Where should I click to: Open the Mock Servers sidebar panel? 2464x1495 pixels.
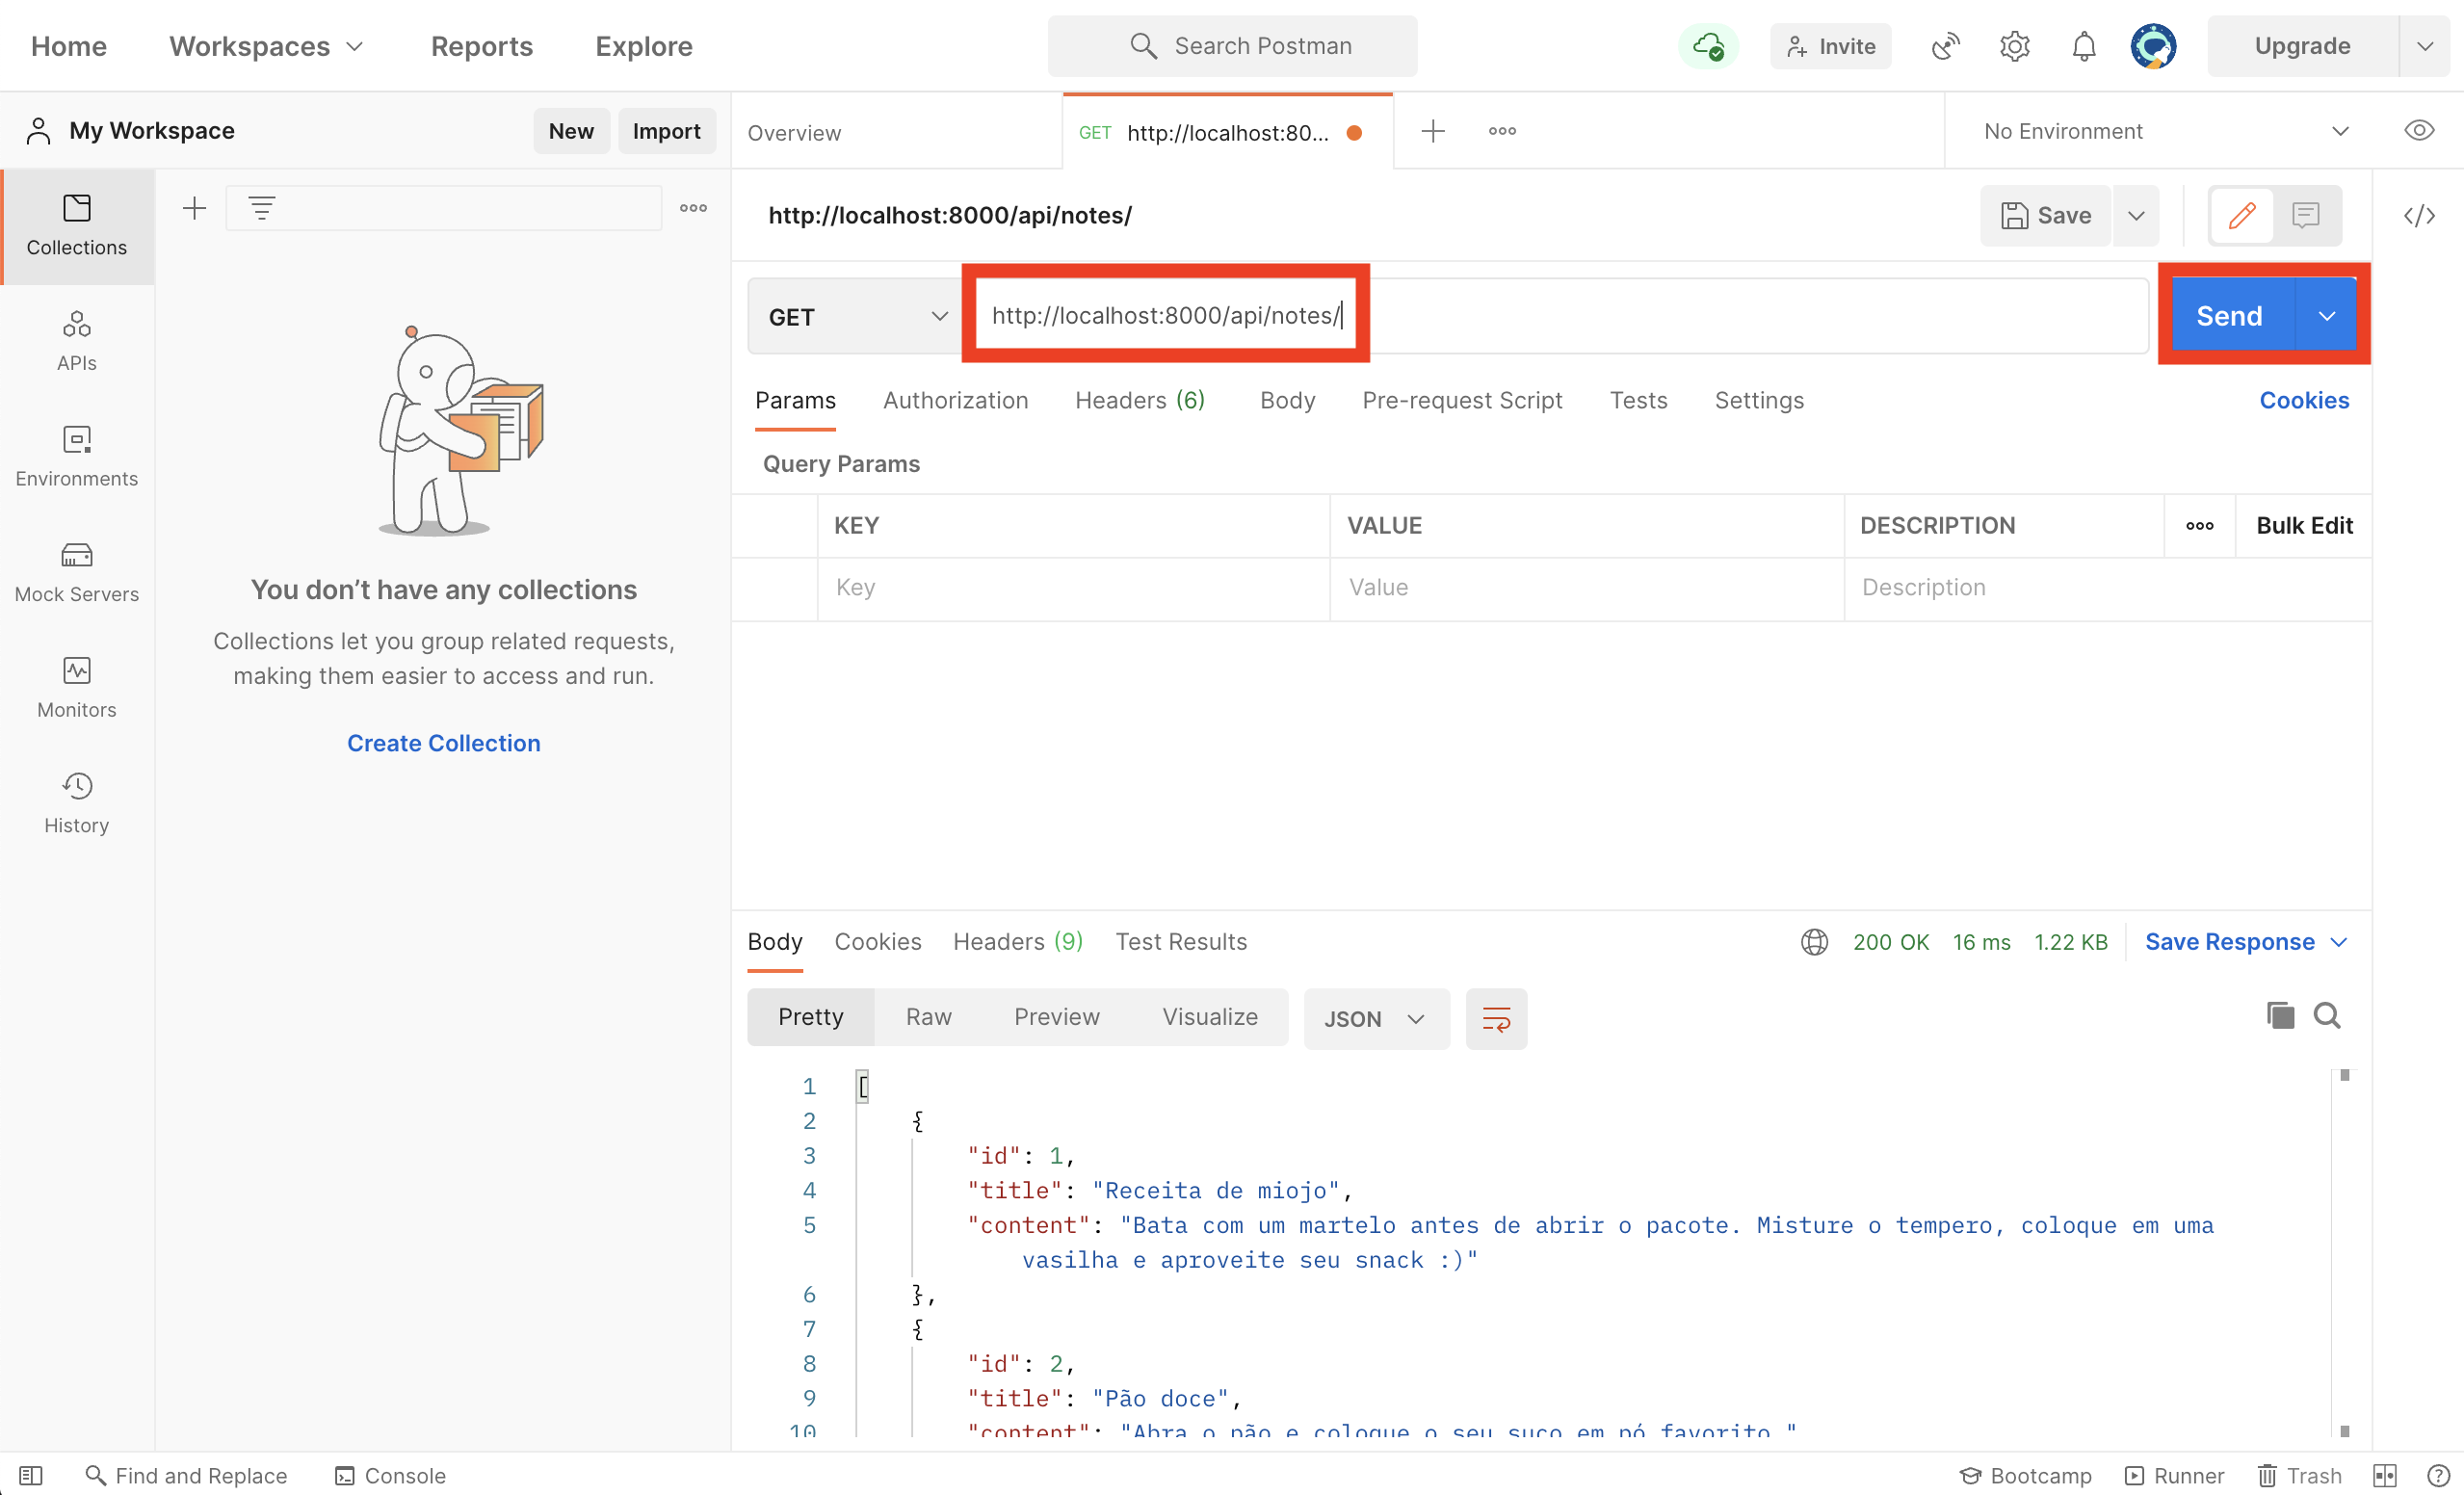[x=77, y=573]
